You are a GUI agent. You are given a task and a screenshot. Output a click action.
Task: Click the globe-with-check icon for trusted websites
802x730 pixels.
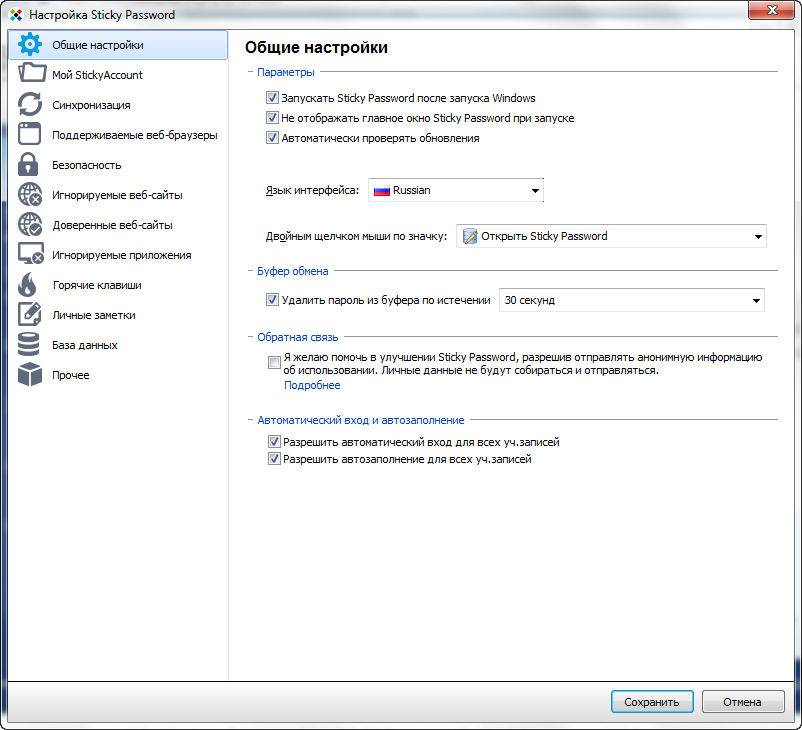click(30, 225)
